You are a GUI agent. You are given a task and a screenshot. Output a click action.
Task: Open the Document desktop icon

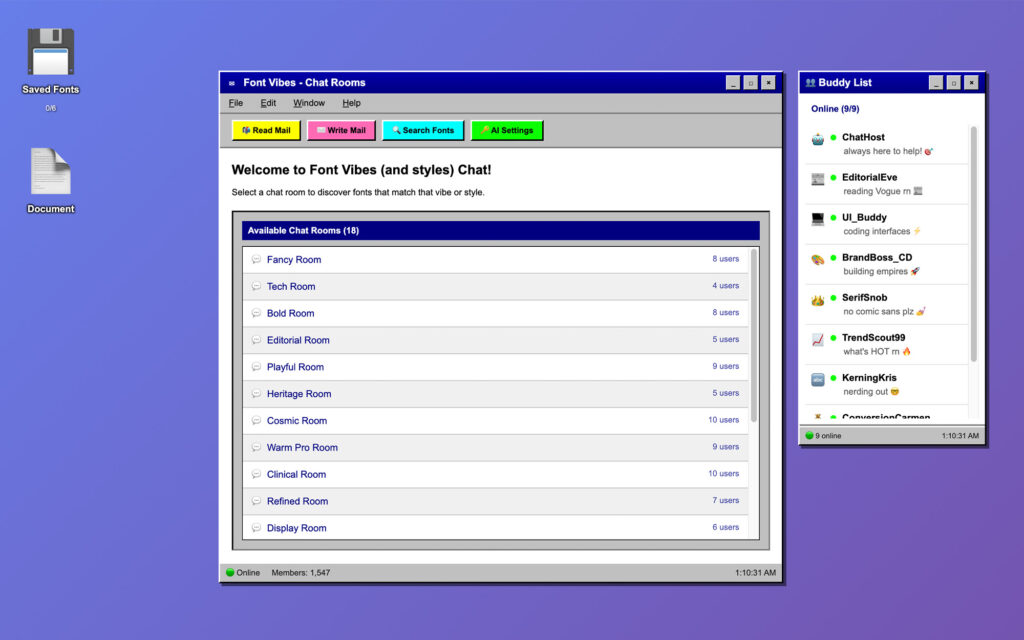click(x=50, y=172)
